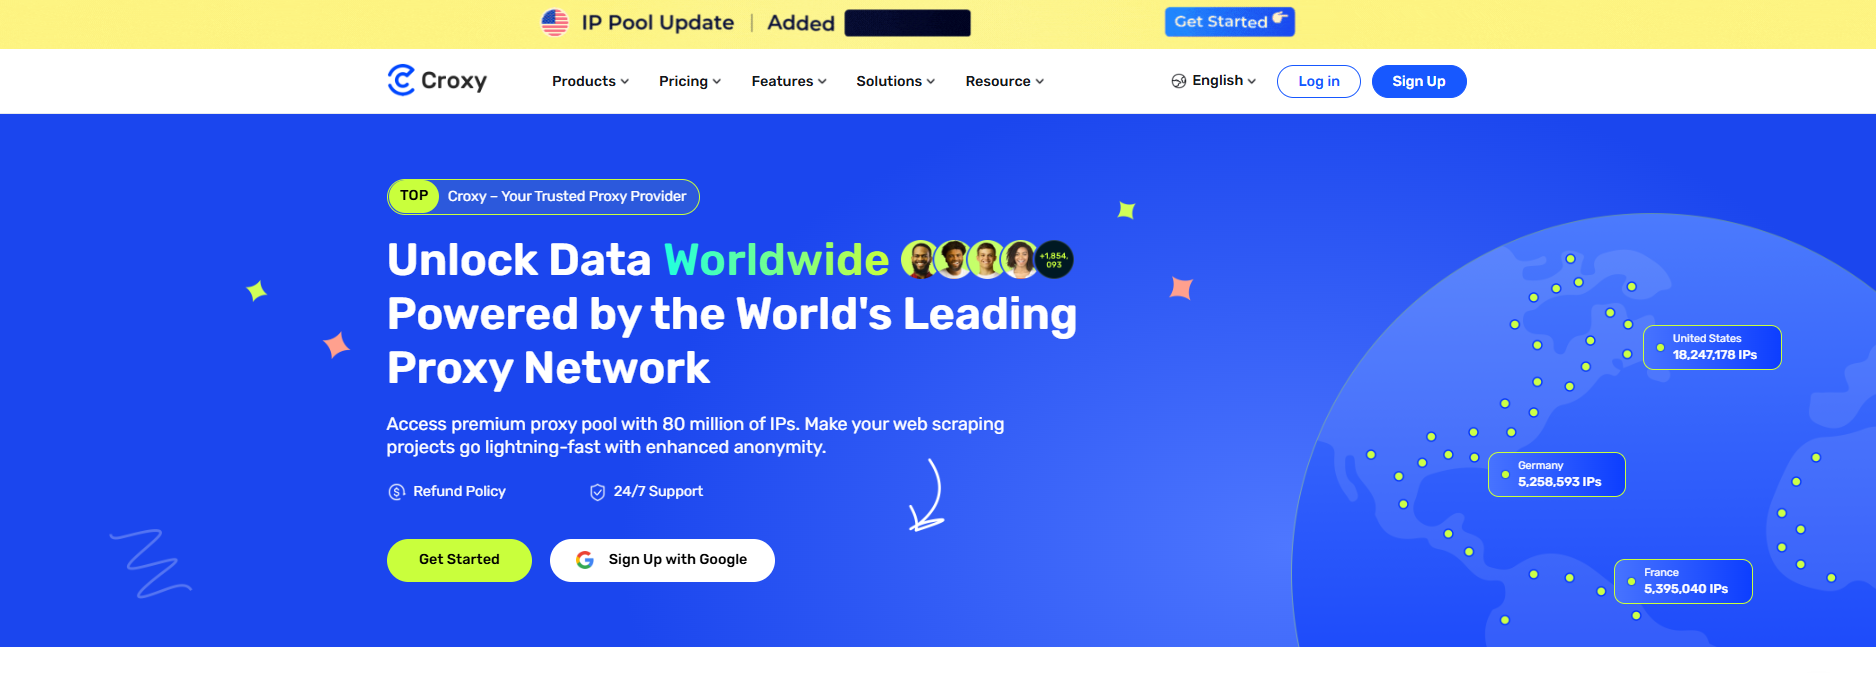Select the United States IPs map label
The image size is (1876, 673).
[1712, 347]
